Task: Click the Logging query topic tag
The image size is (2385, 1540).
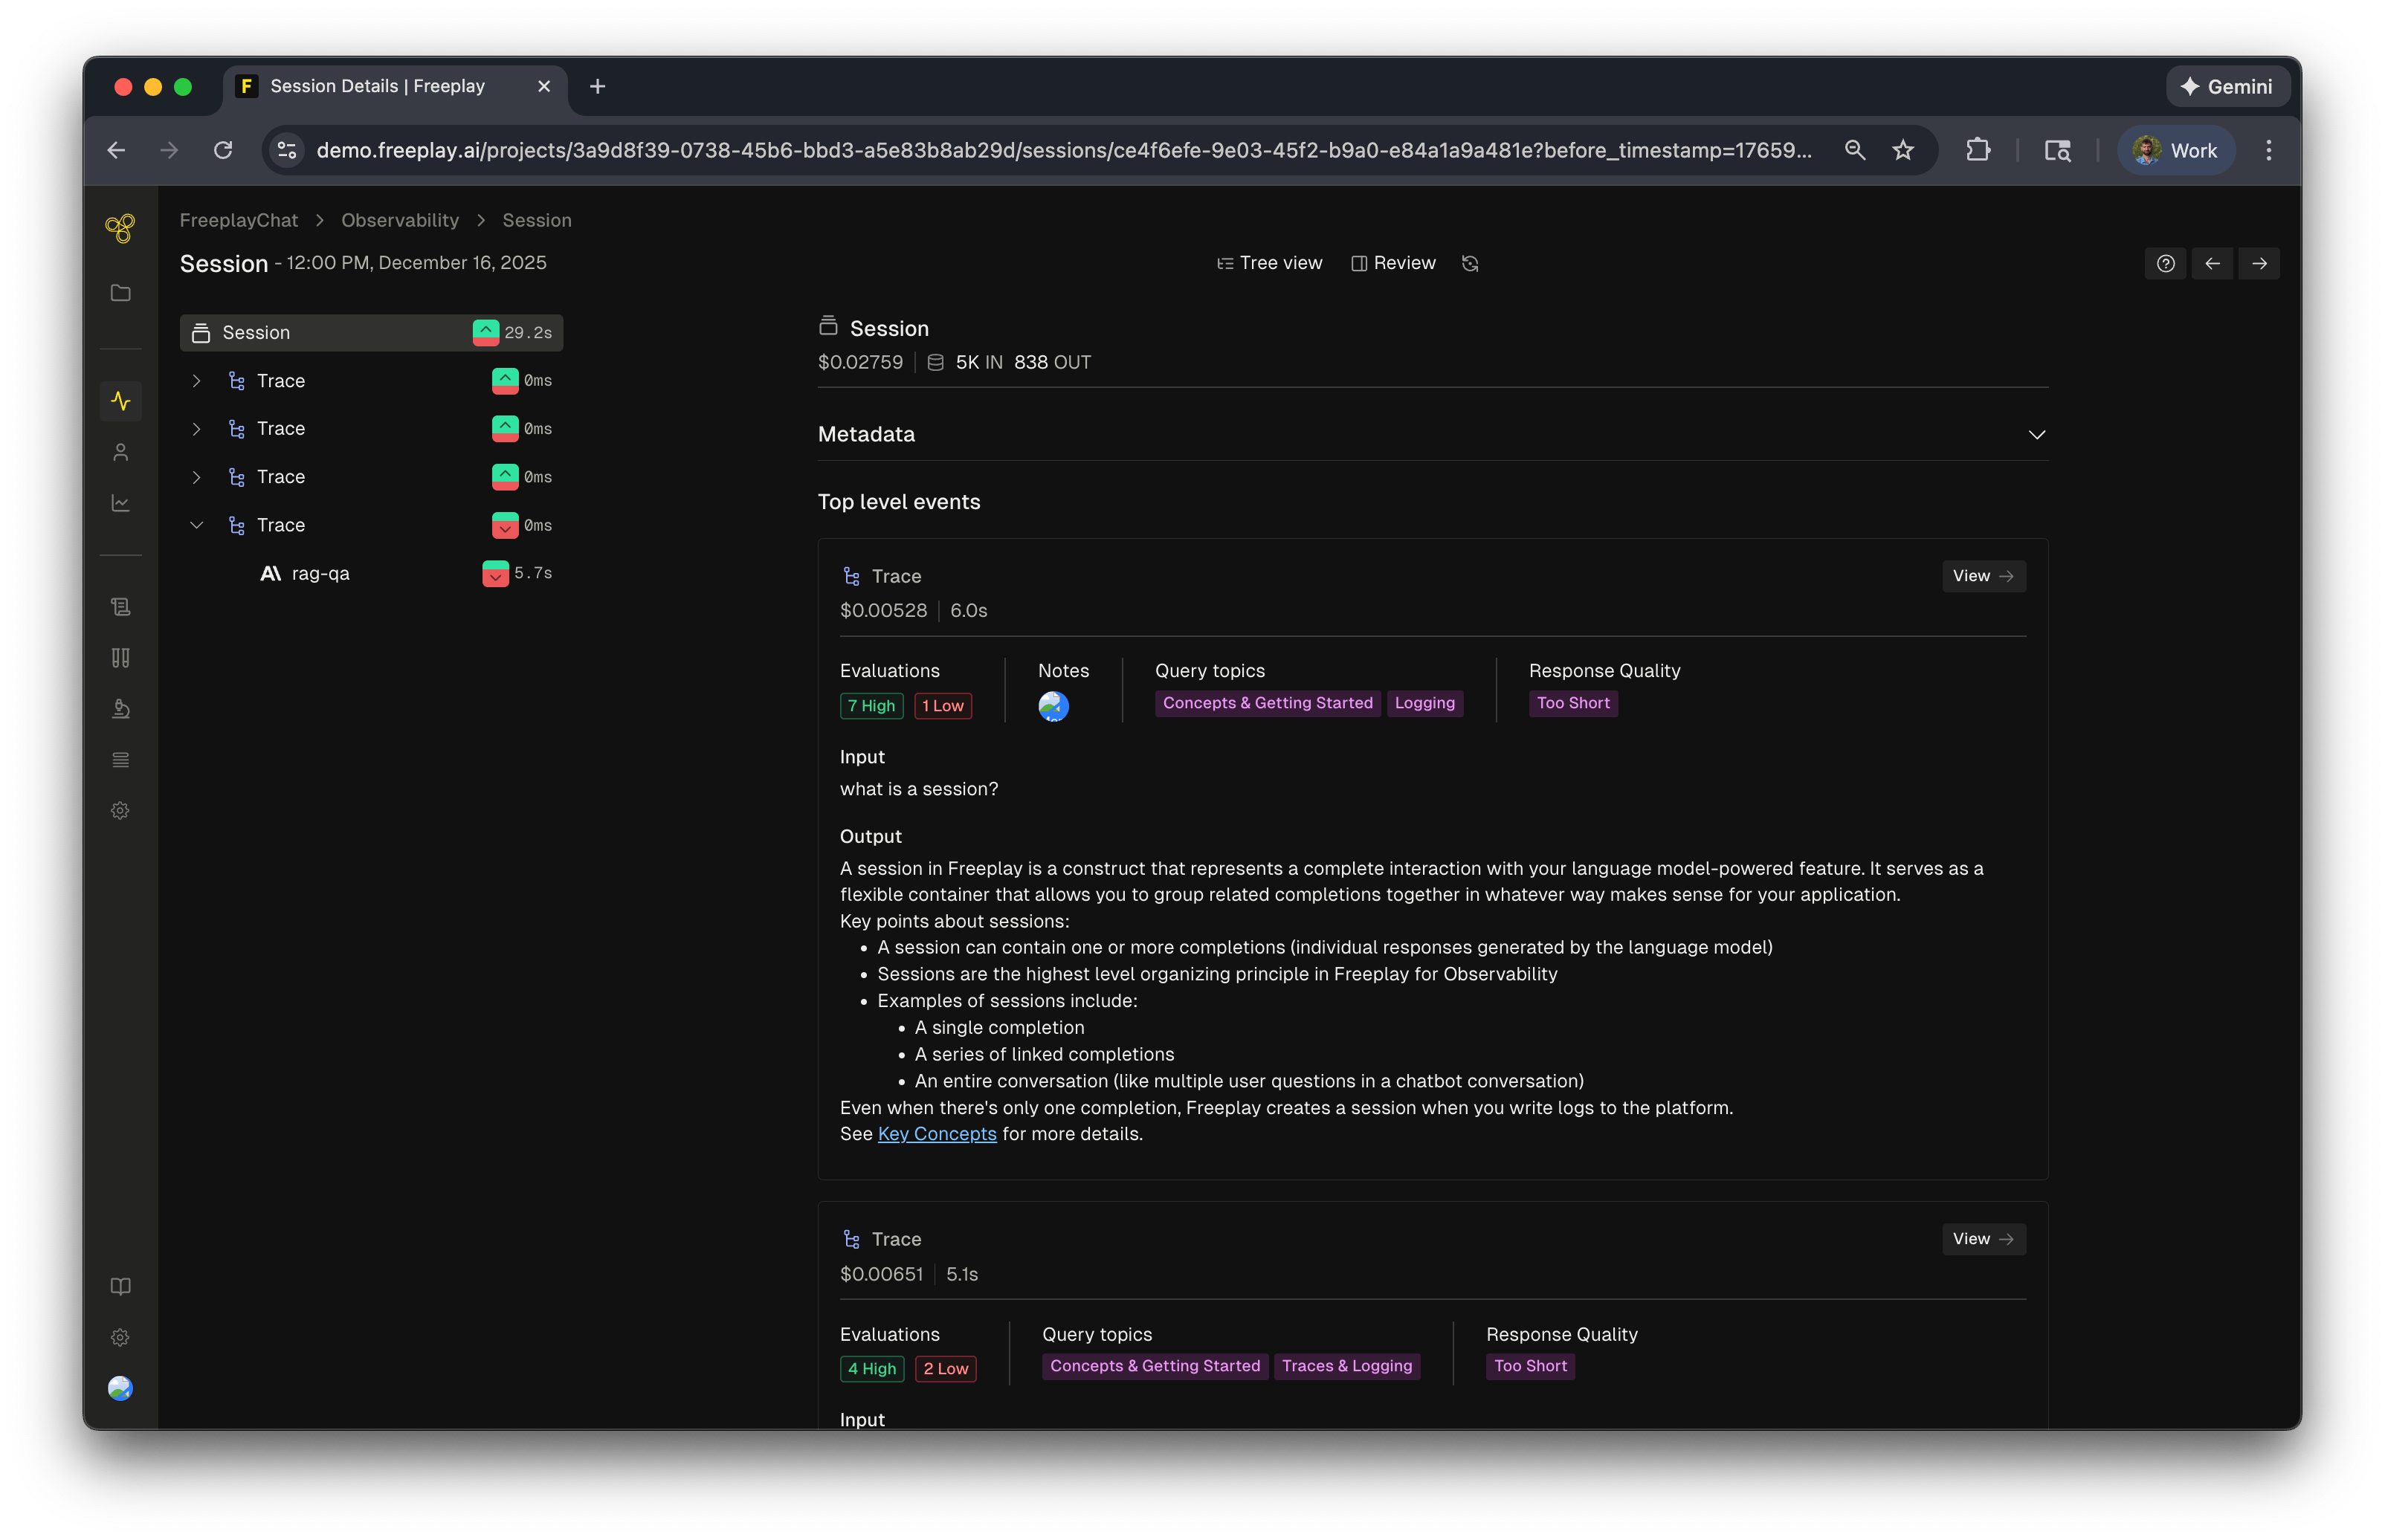Action: pyautogui.click(x=1424, y=703)
